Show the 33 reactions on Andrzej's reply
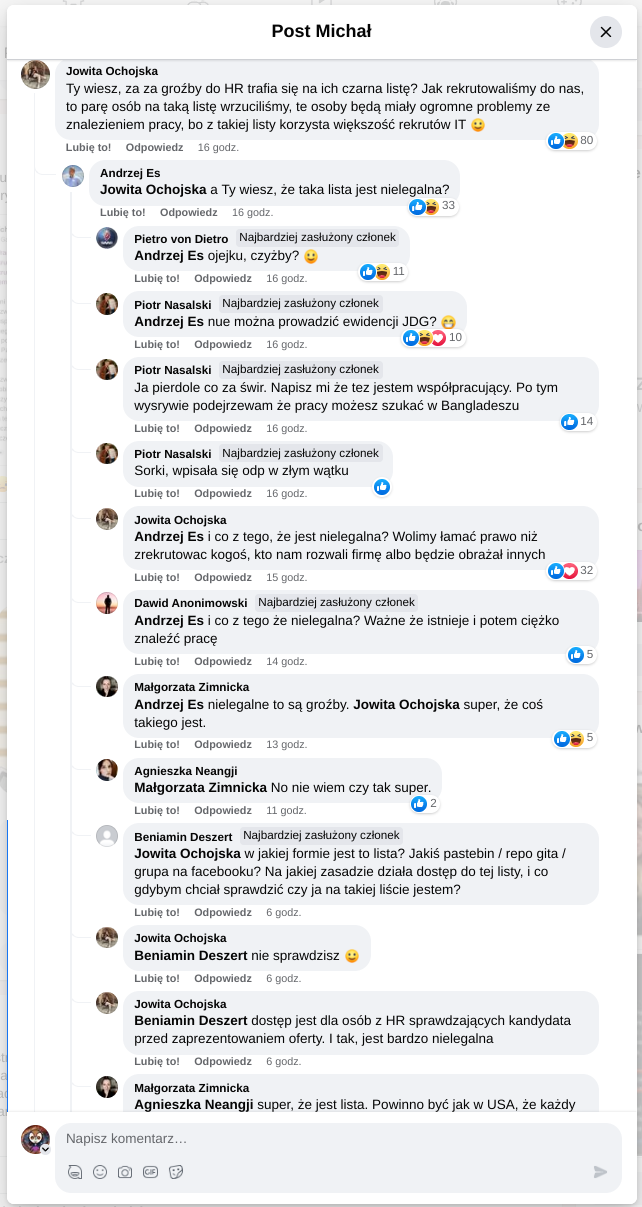The height and width of the screenshot is (1207, 642). tap(432, 206)
